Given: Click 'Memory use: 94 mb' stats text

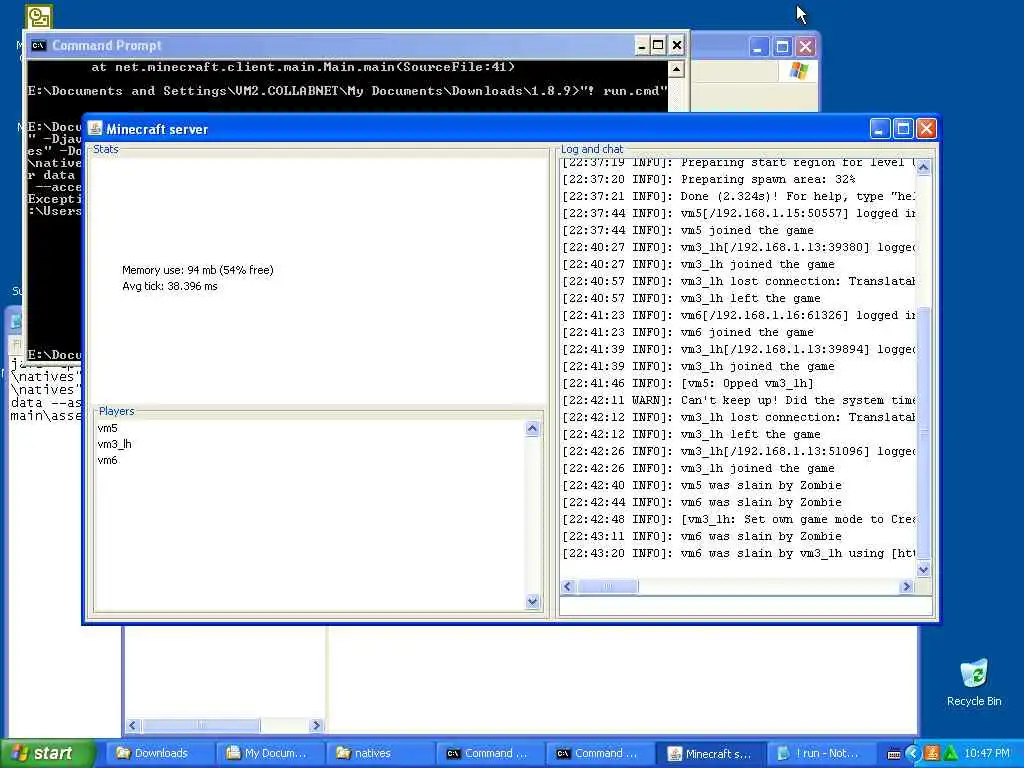Looking at the screenshot, I should coord(197,270).
